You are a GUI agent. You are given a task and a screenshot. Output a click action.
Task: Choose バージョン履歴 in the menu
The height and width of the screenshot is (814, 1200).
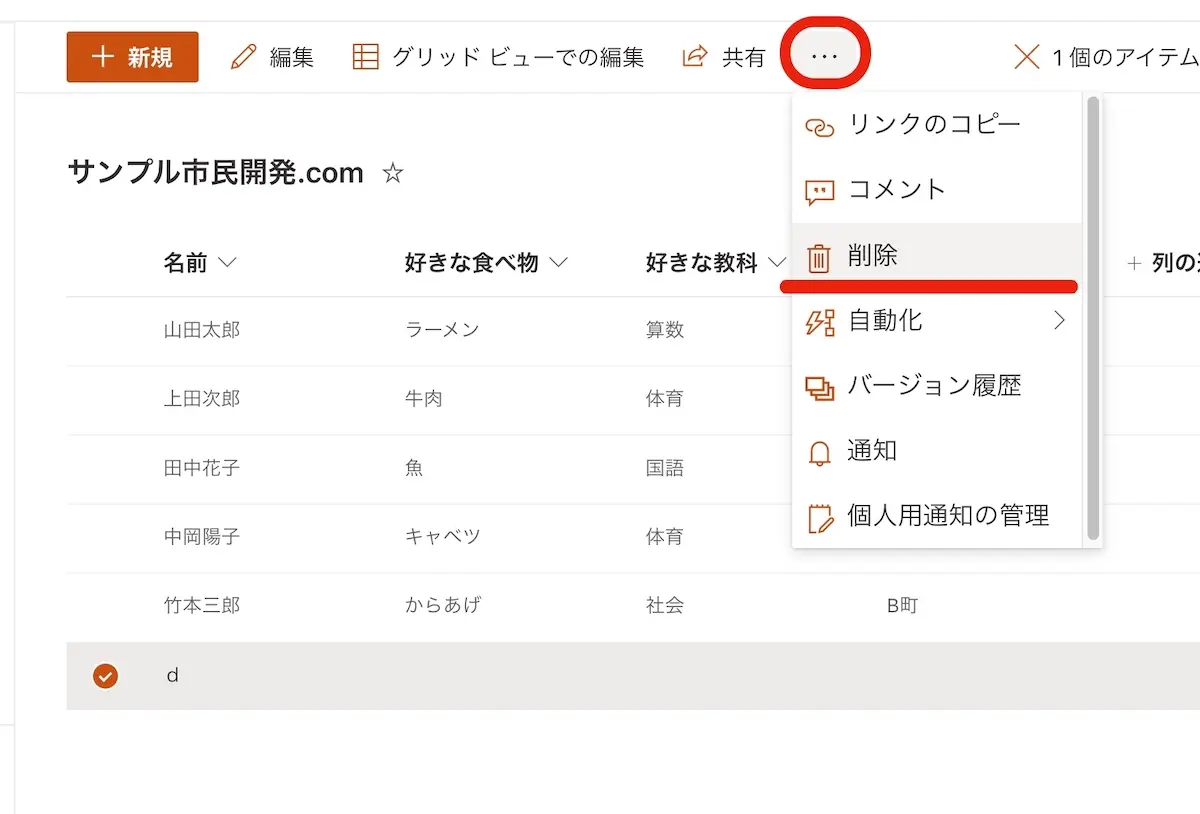[934, 386]
